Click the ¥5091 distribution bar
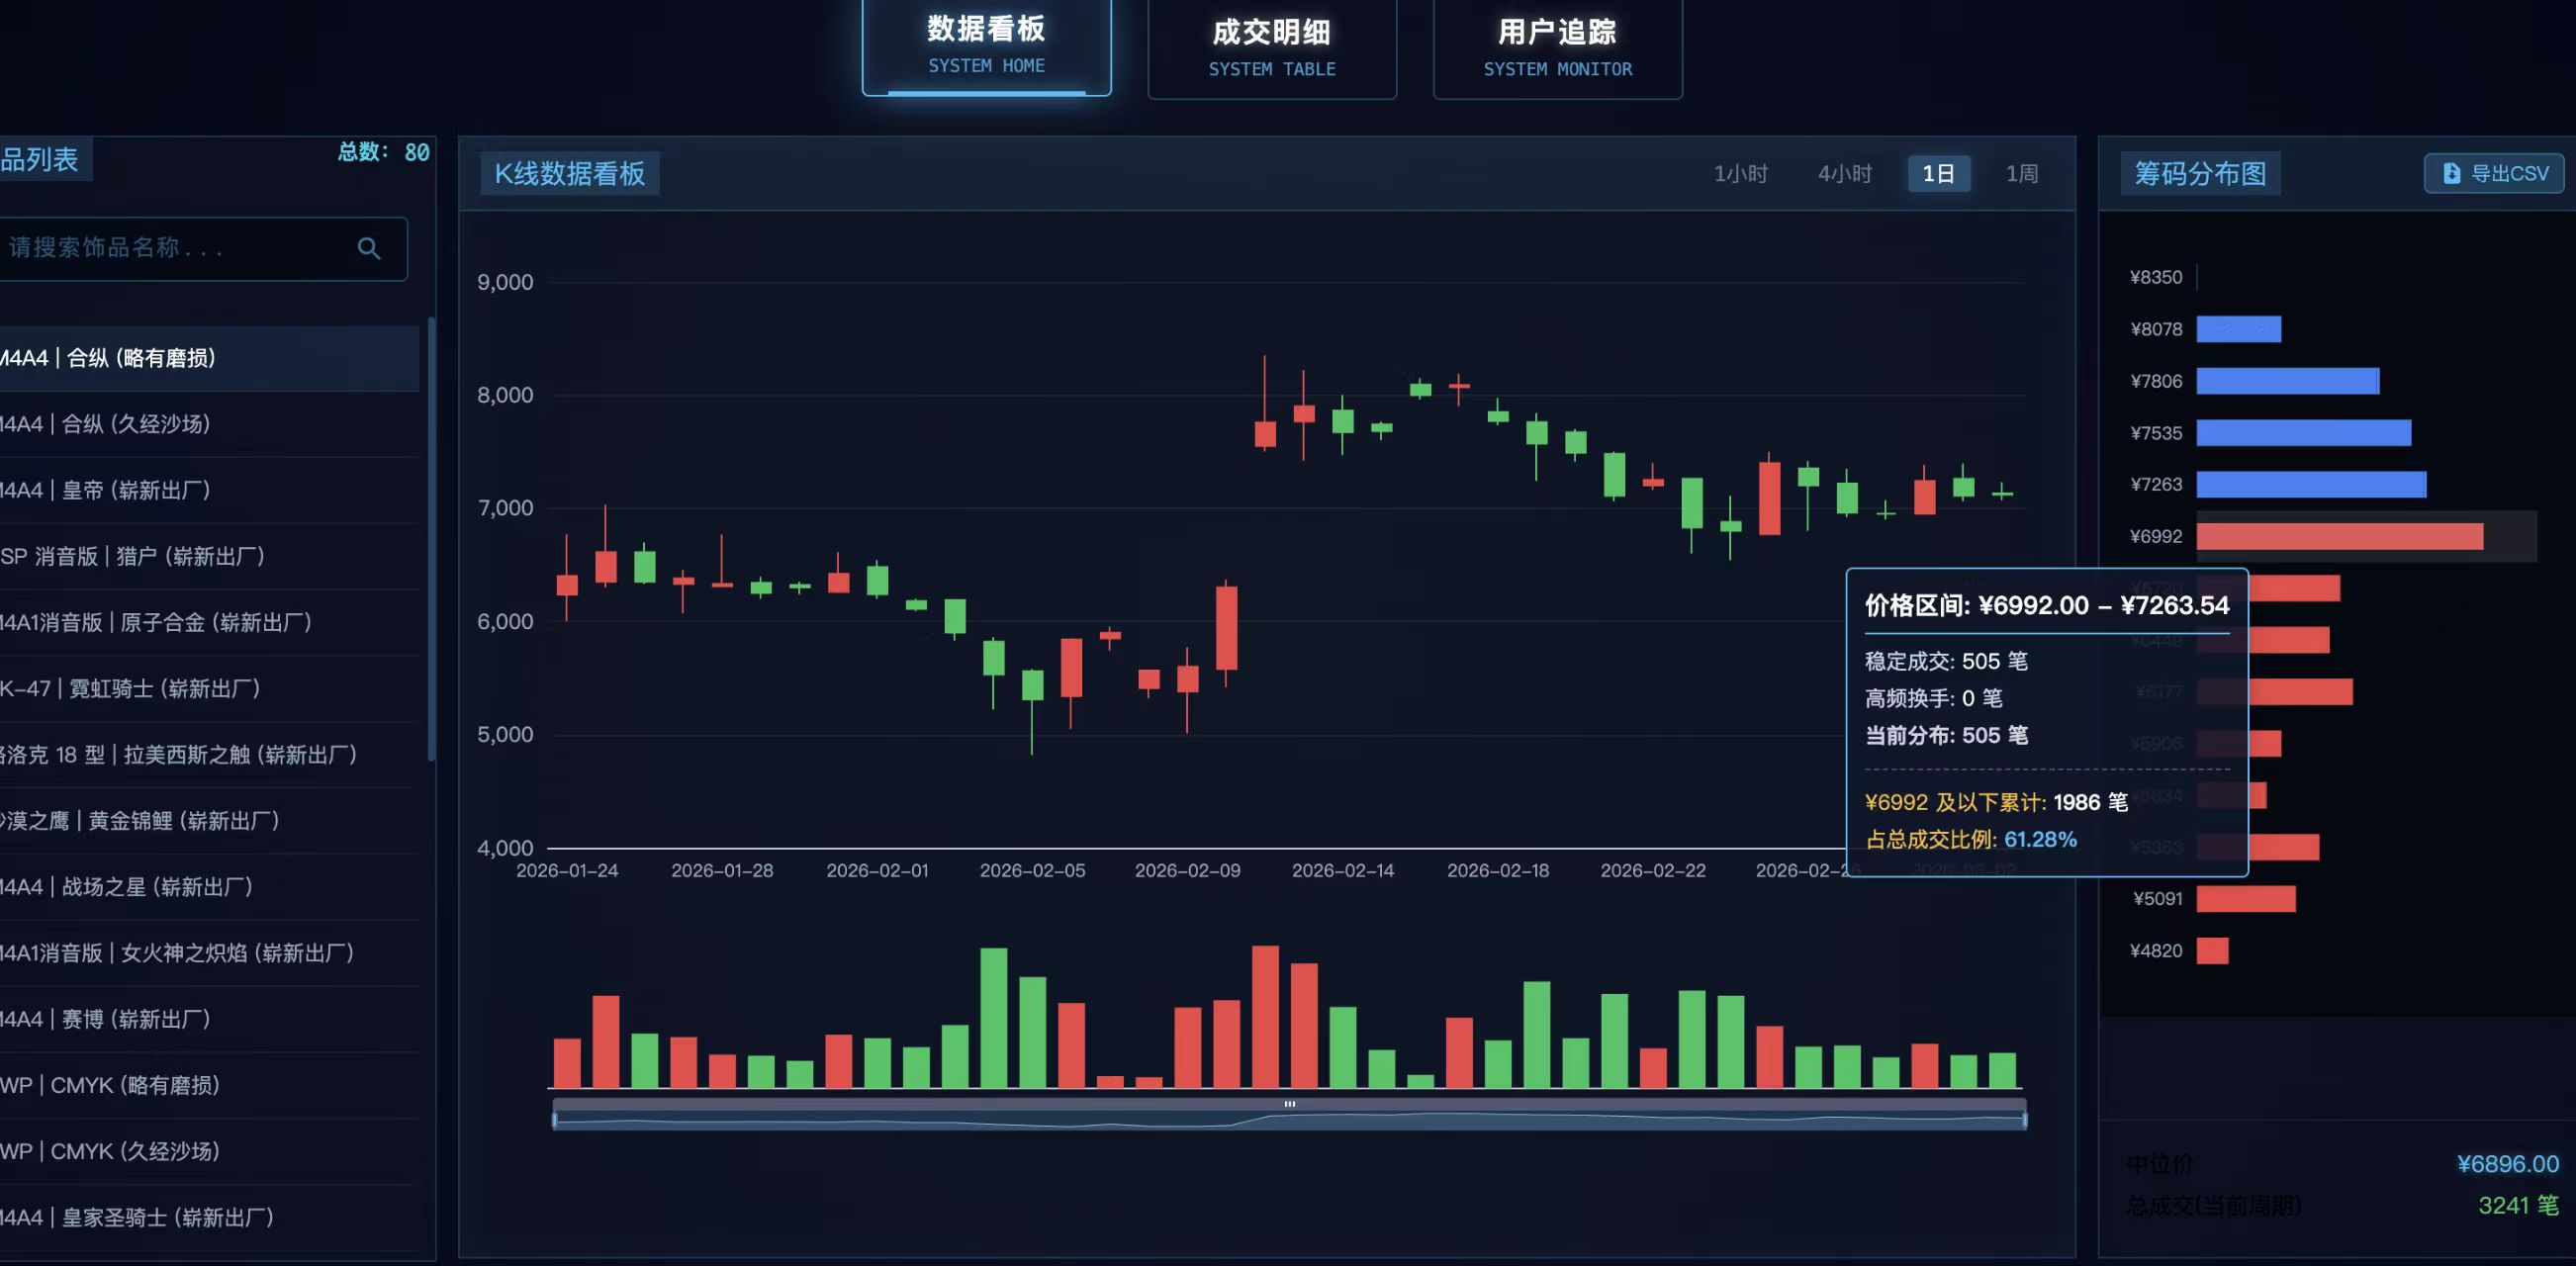 click(2245, 899)
